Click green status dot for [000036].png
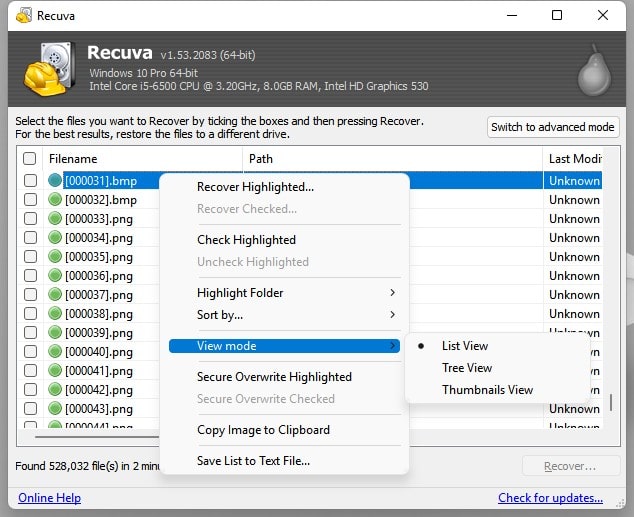Viewport: 634px width, 517px height. [55, 275]
